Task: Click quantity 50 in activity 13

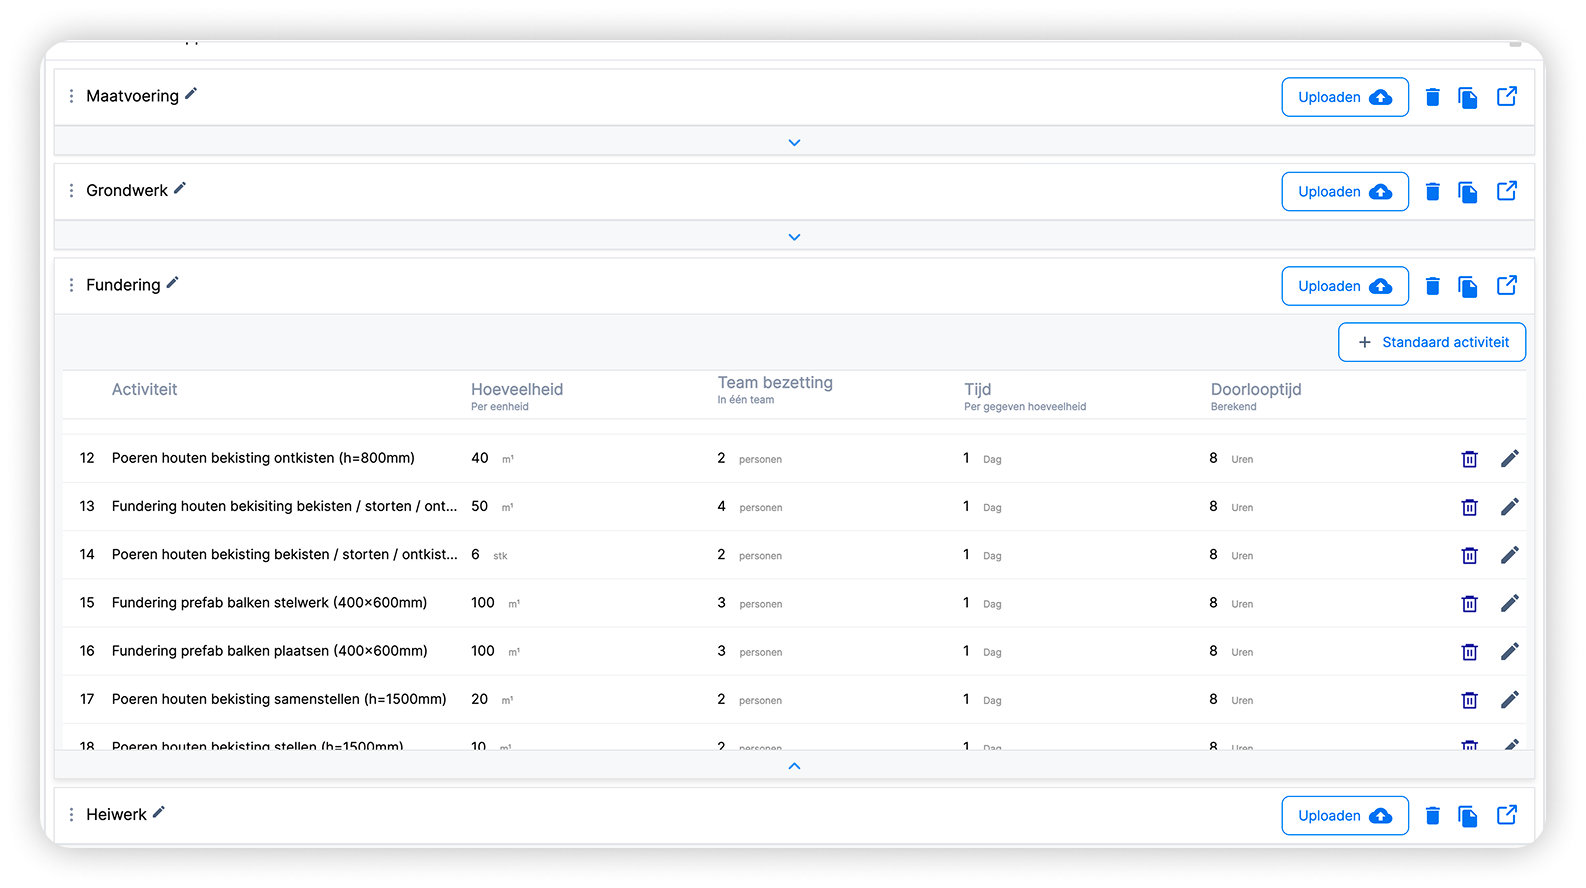Action: (x=480, y=506)
